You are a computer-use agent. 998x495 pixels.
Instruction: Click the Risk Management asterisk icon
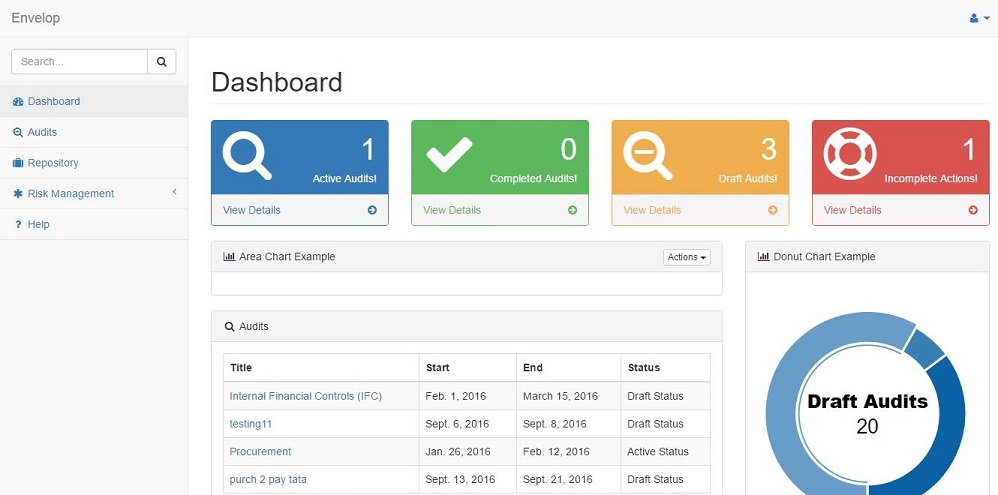[18, 194]
